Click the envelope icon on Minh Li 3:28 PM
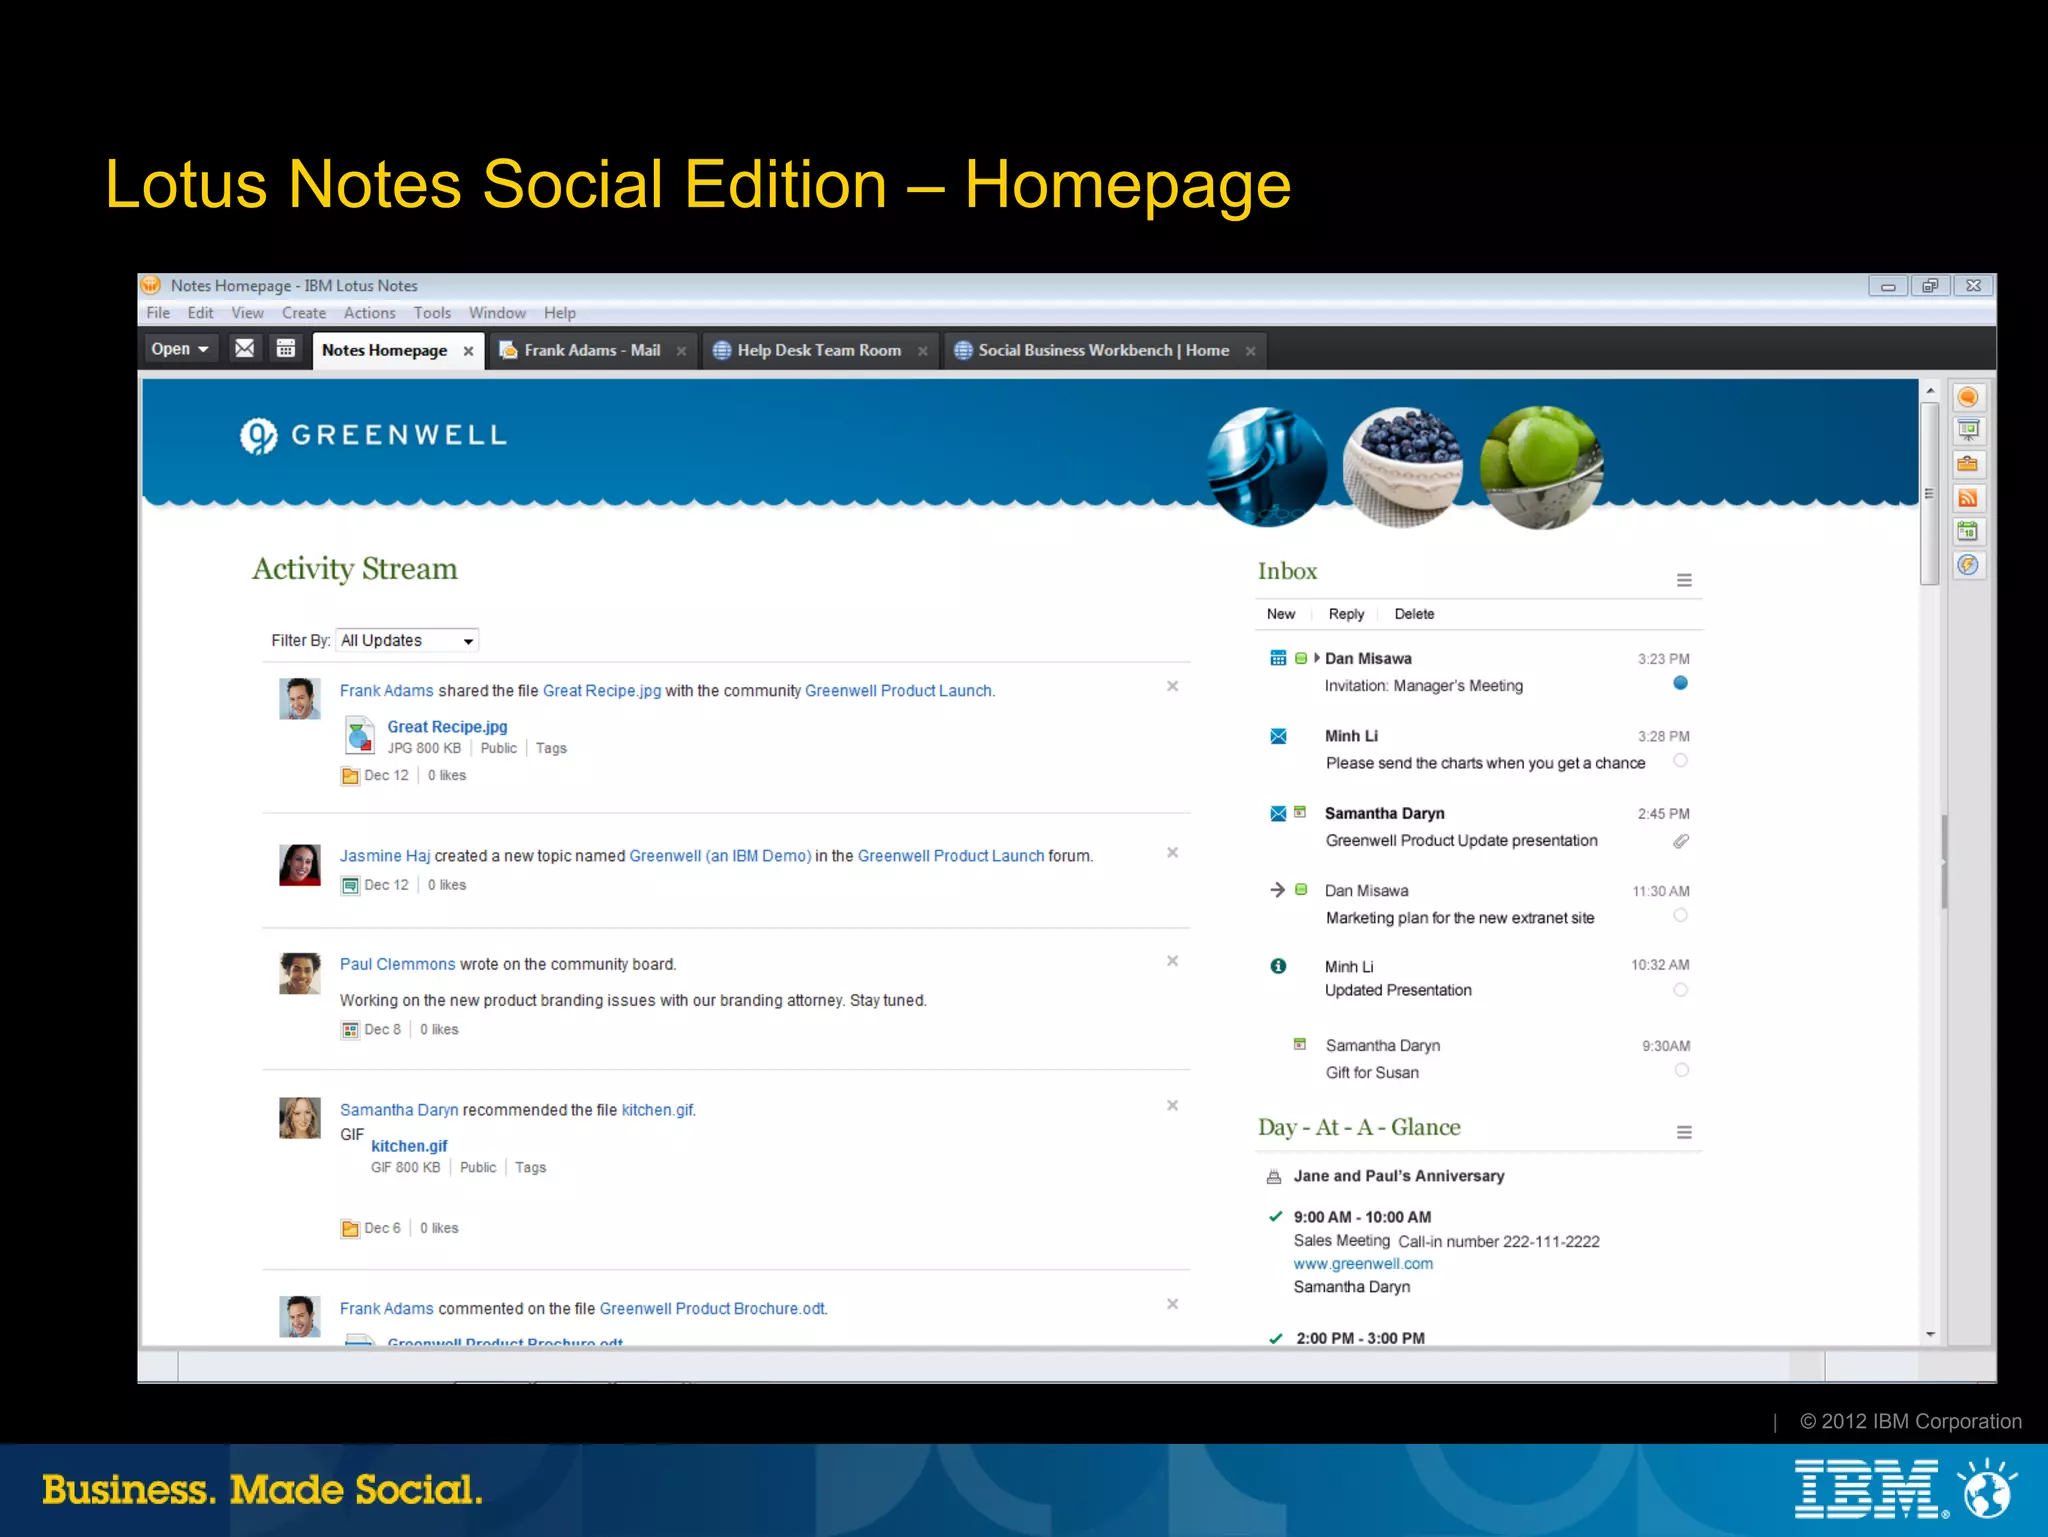2048x1537 pixels. click(x=1278, y=736)
